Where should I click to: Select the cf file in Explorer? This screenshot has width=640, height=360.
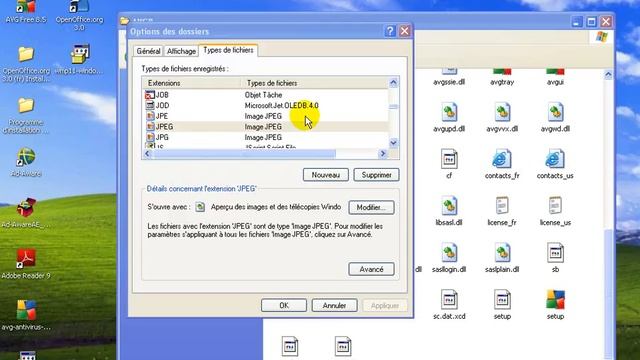(x=449, y=164)
